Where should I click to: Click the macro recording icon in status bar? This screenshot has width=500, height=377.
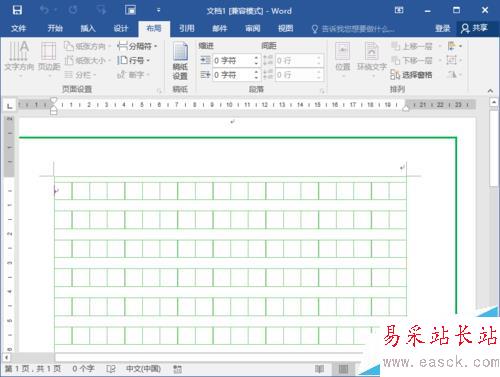pyautogui.click(x=177, y=369)
